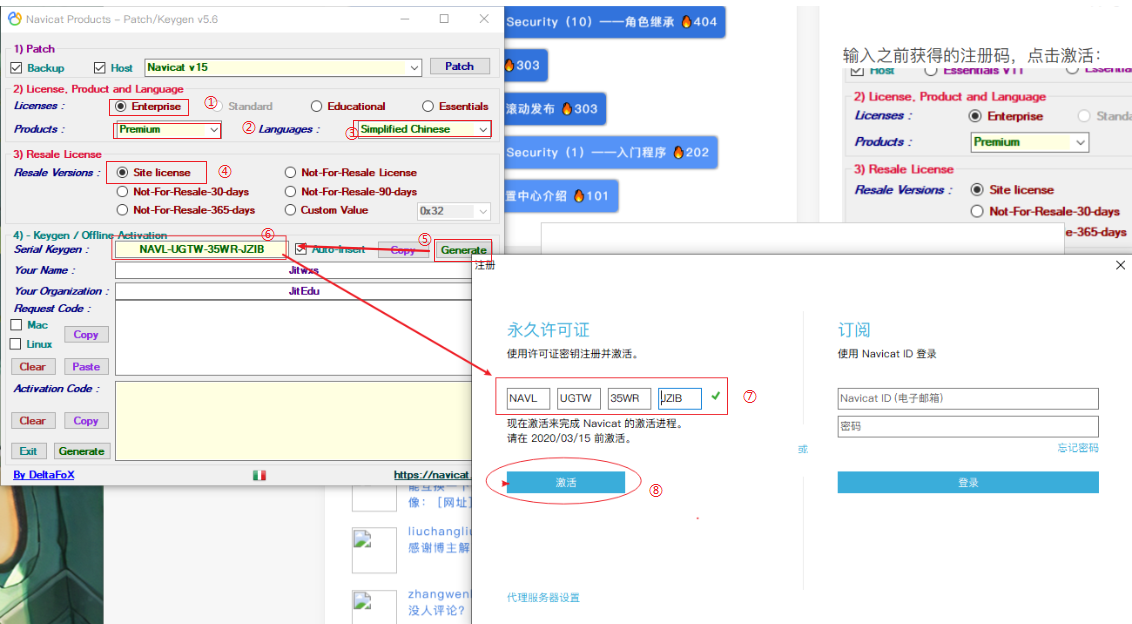Click the blue 激活 activate button
This screenshot has height=624, width=1132.
click(x=566, y=482)
